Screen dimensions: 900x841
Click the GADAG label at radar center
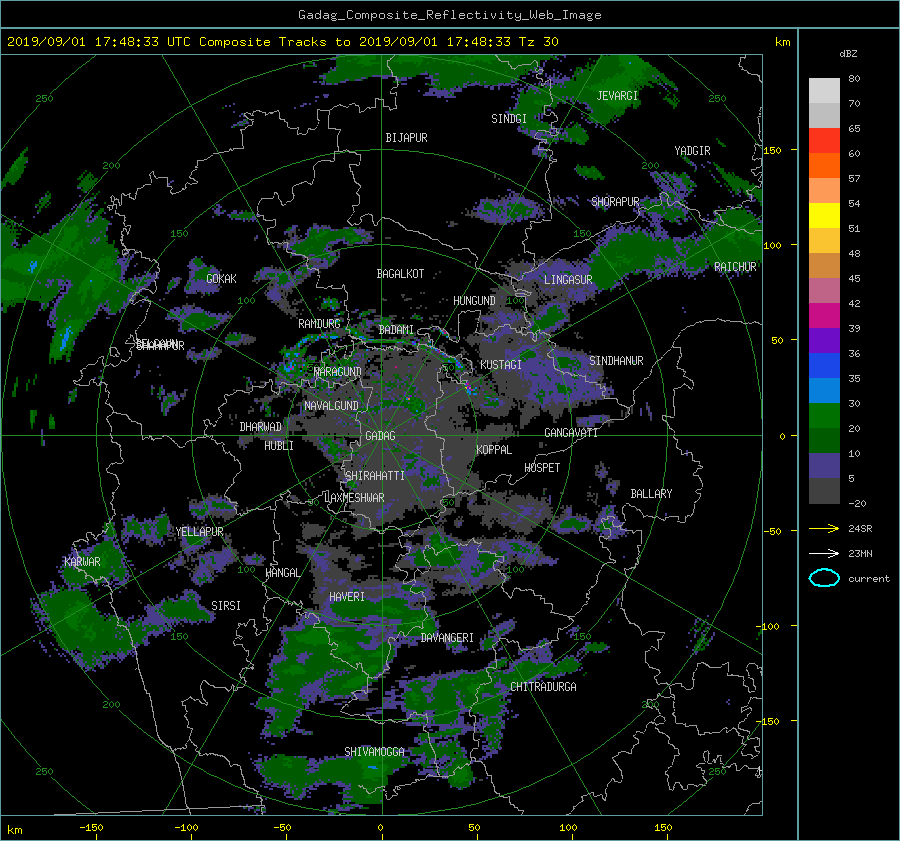tap(380, 436)
